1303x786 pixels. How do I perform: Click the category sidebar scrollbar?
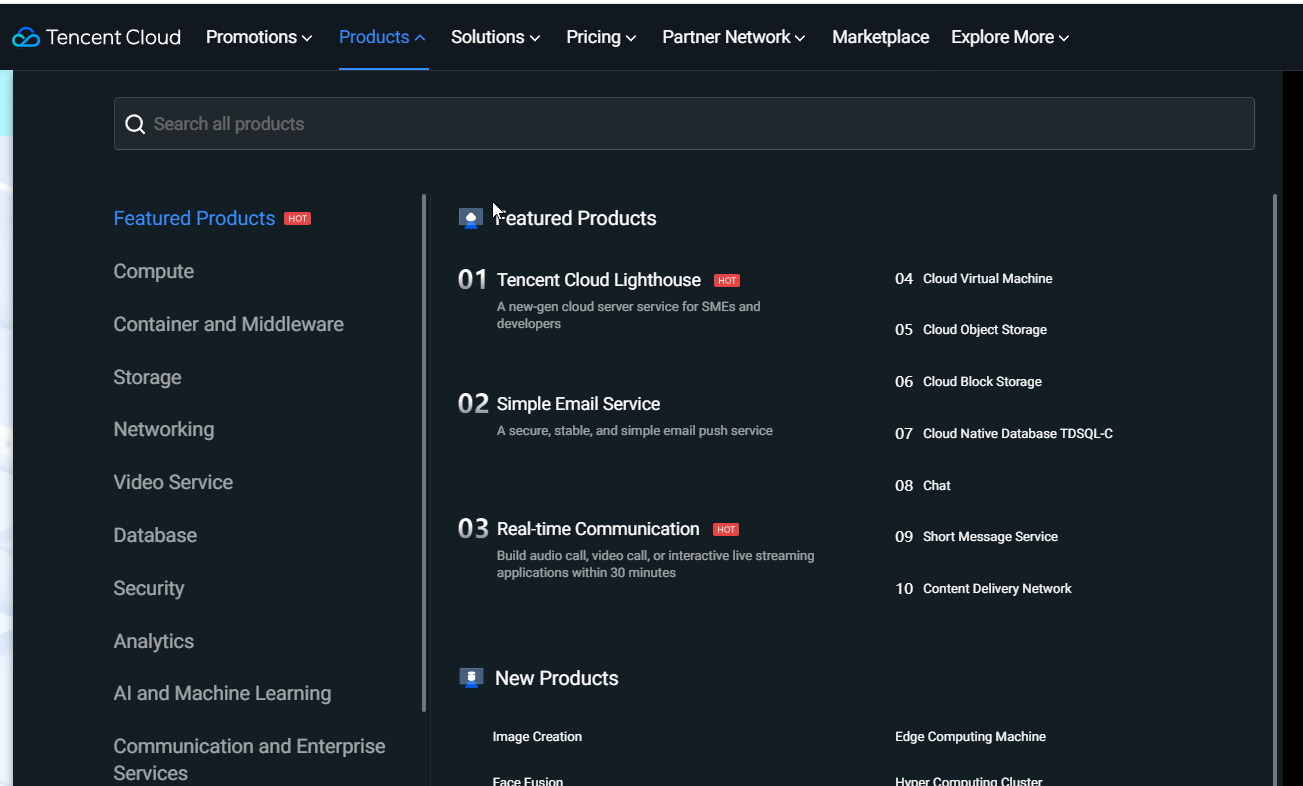pyautogui.click(x=424, y=453)
